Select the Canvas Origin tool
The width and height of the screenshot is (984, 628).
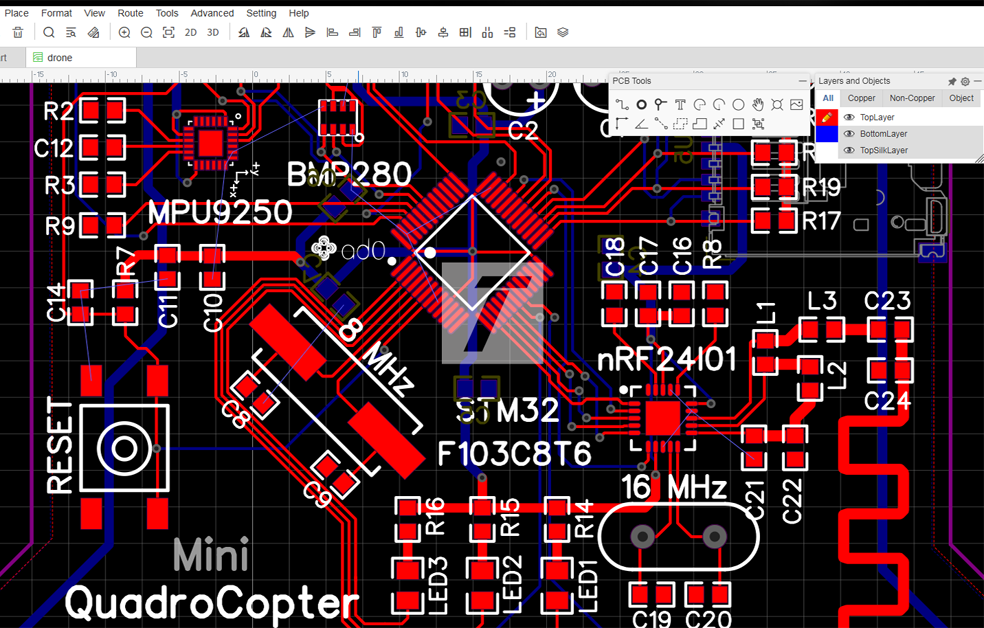621,124
